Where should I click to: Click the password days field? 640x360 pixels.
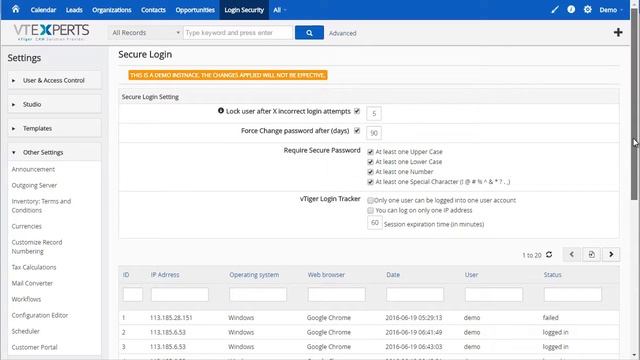click(374, 133)
